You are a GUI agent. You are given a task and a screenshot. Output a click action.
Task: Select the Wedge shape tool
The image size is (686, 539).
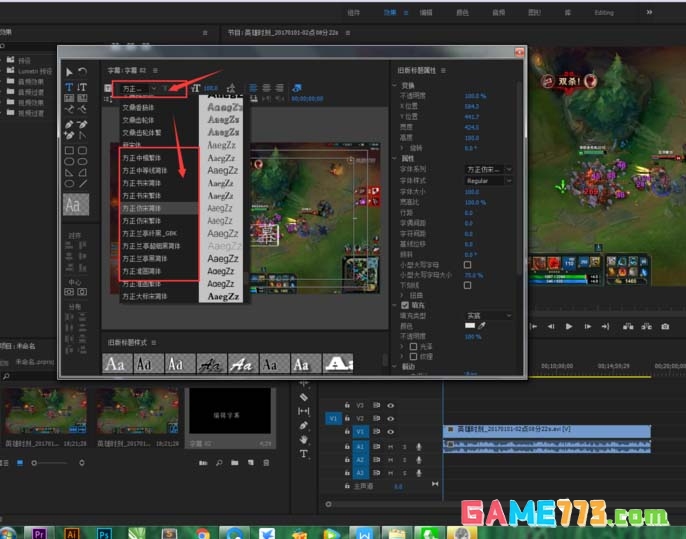click(69, 172)
